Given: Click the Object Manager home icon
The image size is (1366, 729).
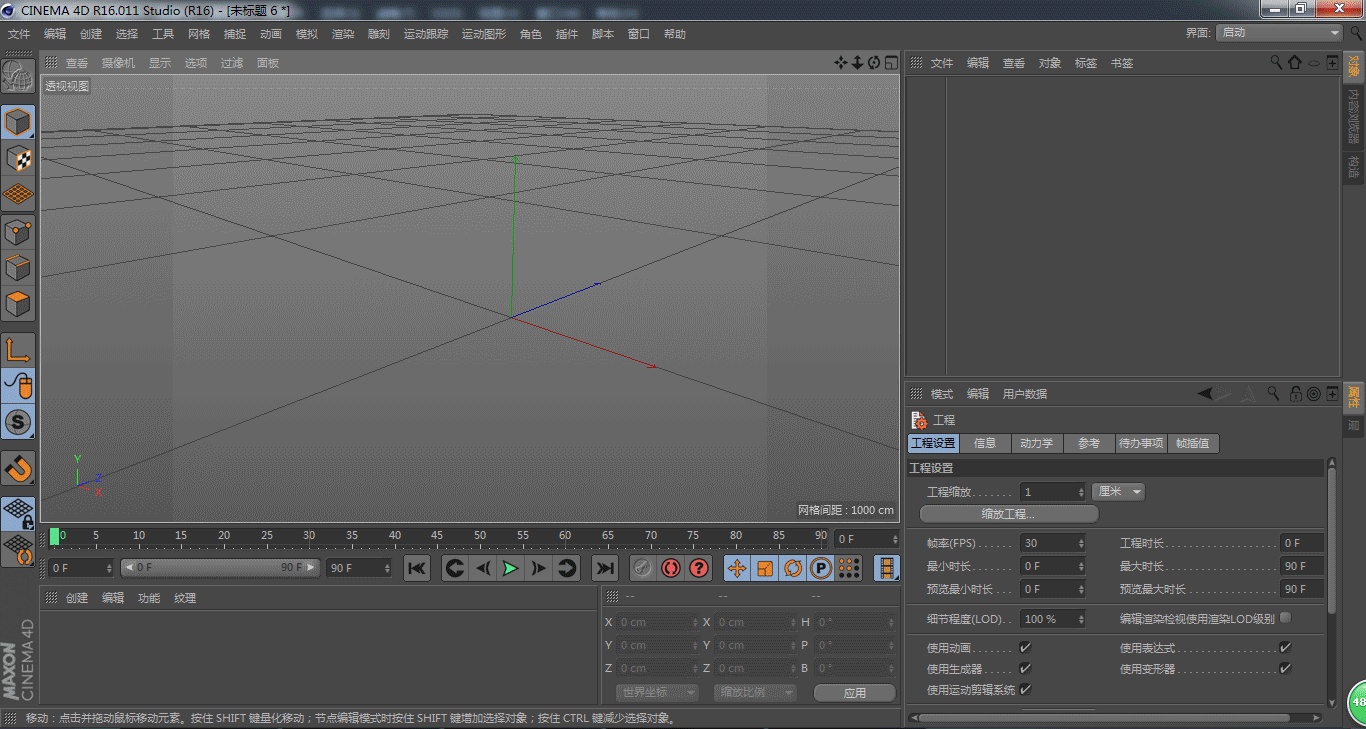Looking at the screenshot, I should 1294,62.
